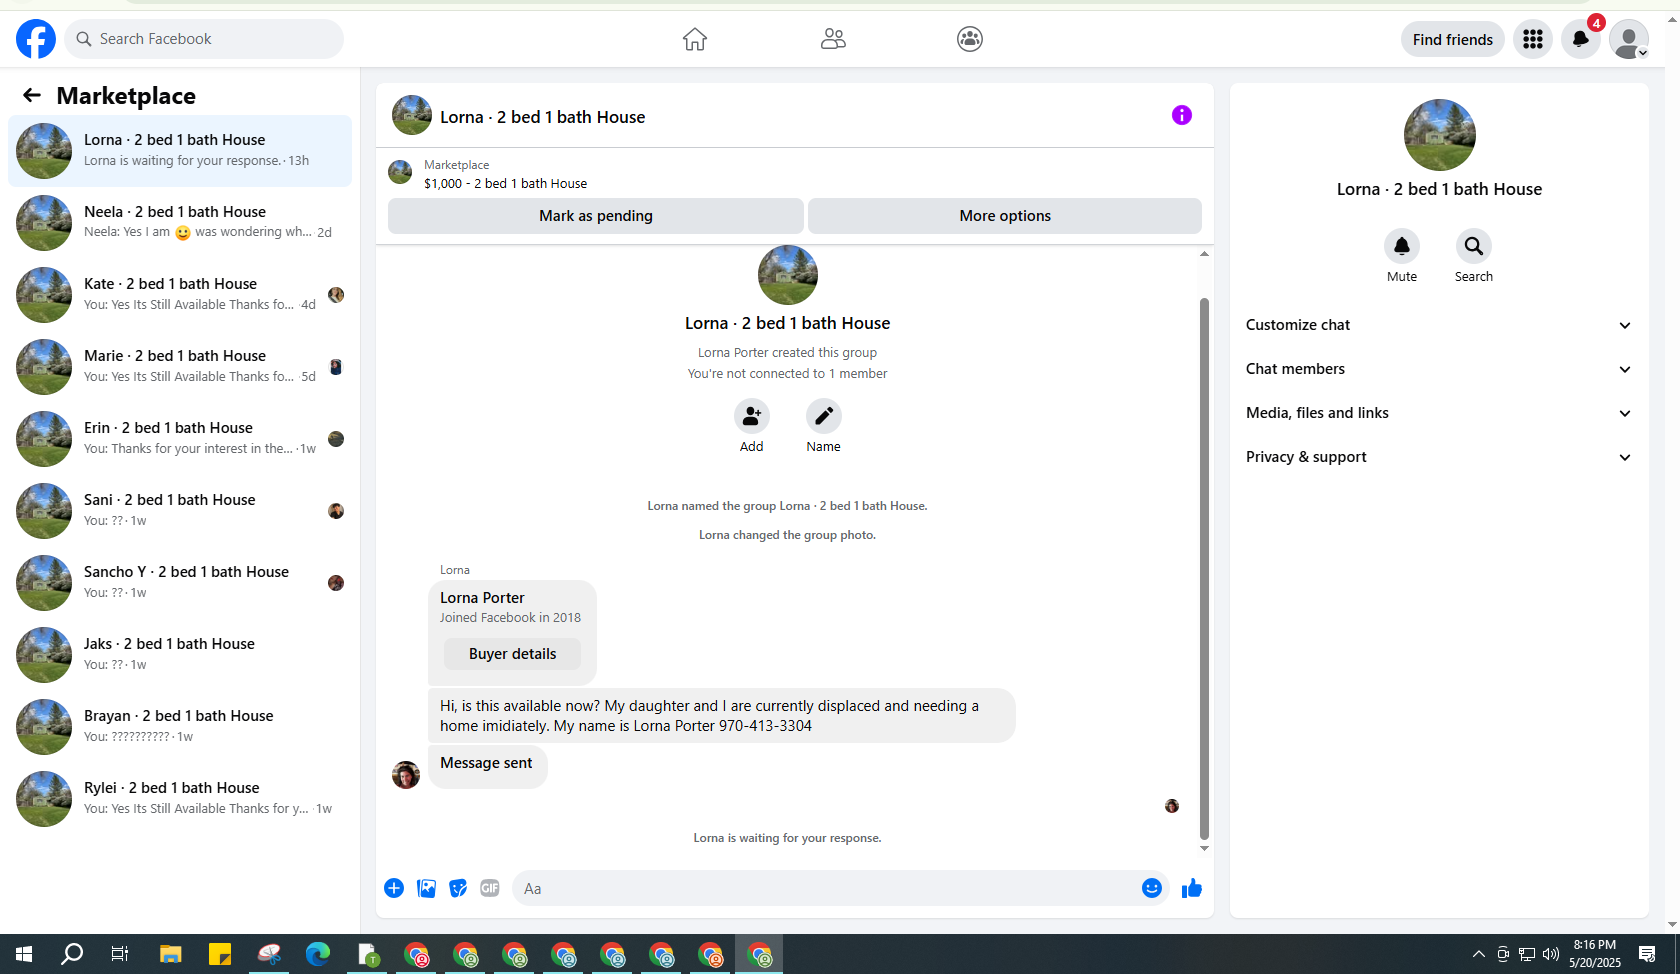
Task: Open Lorna conversation in chat list
Action: (x=180, y=151)
